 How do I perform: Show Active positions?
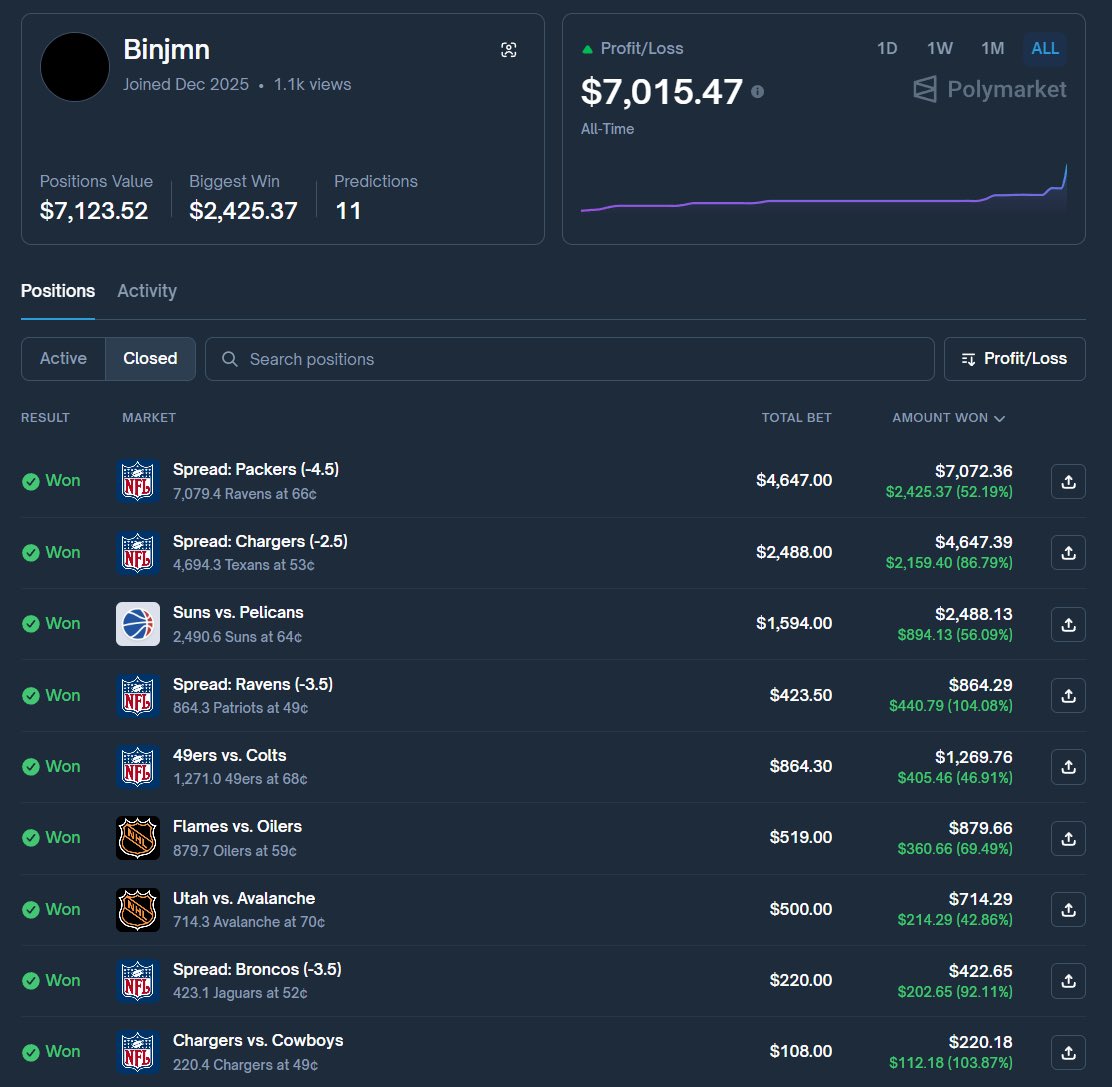click(63, 358)
